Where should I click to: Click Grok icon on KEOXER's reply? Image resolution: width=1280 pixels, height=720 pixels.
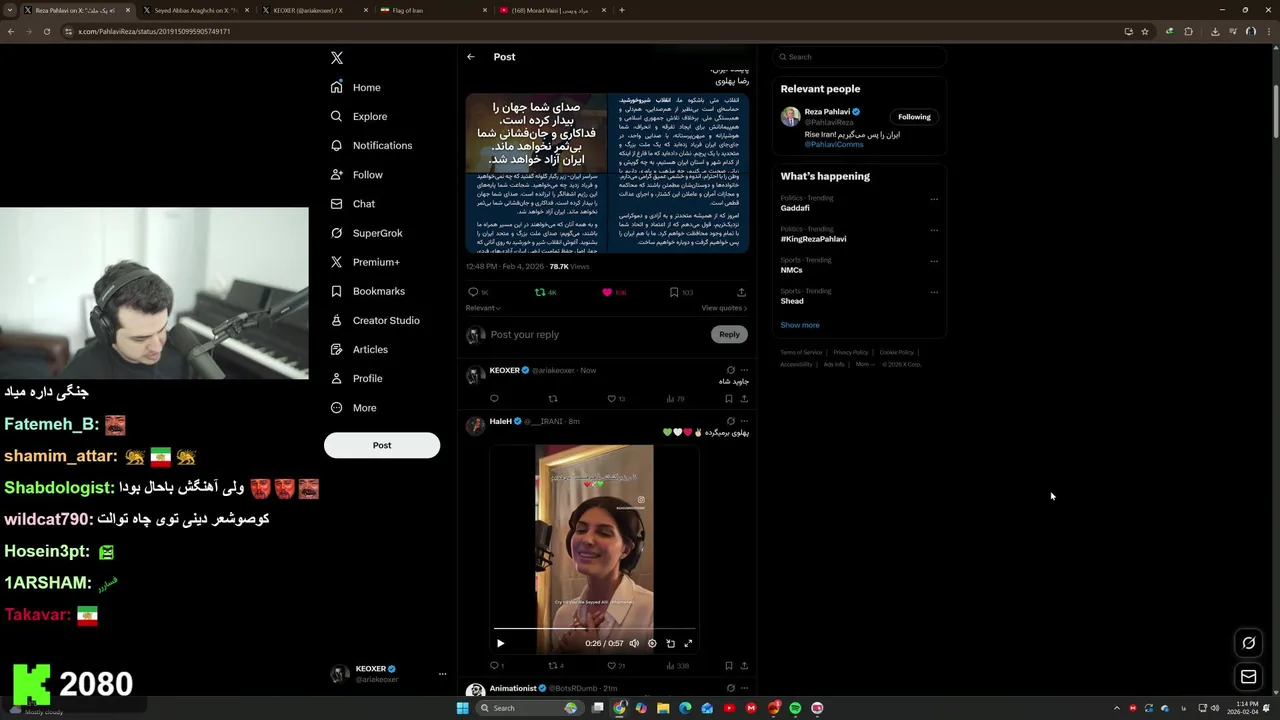730,370
